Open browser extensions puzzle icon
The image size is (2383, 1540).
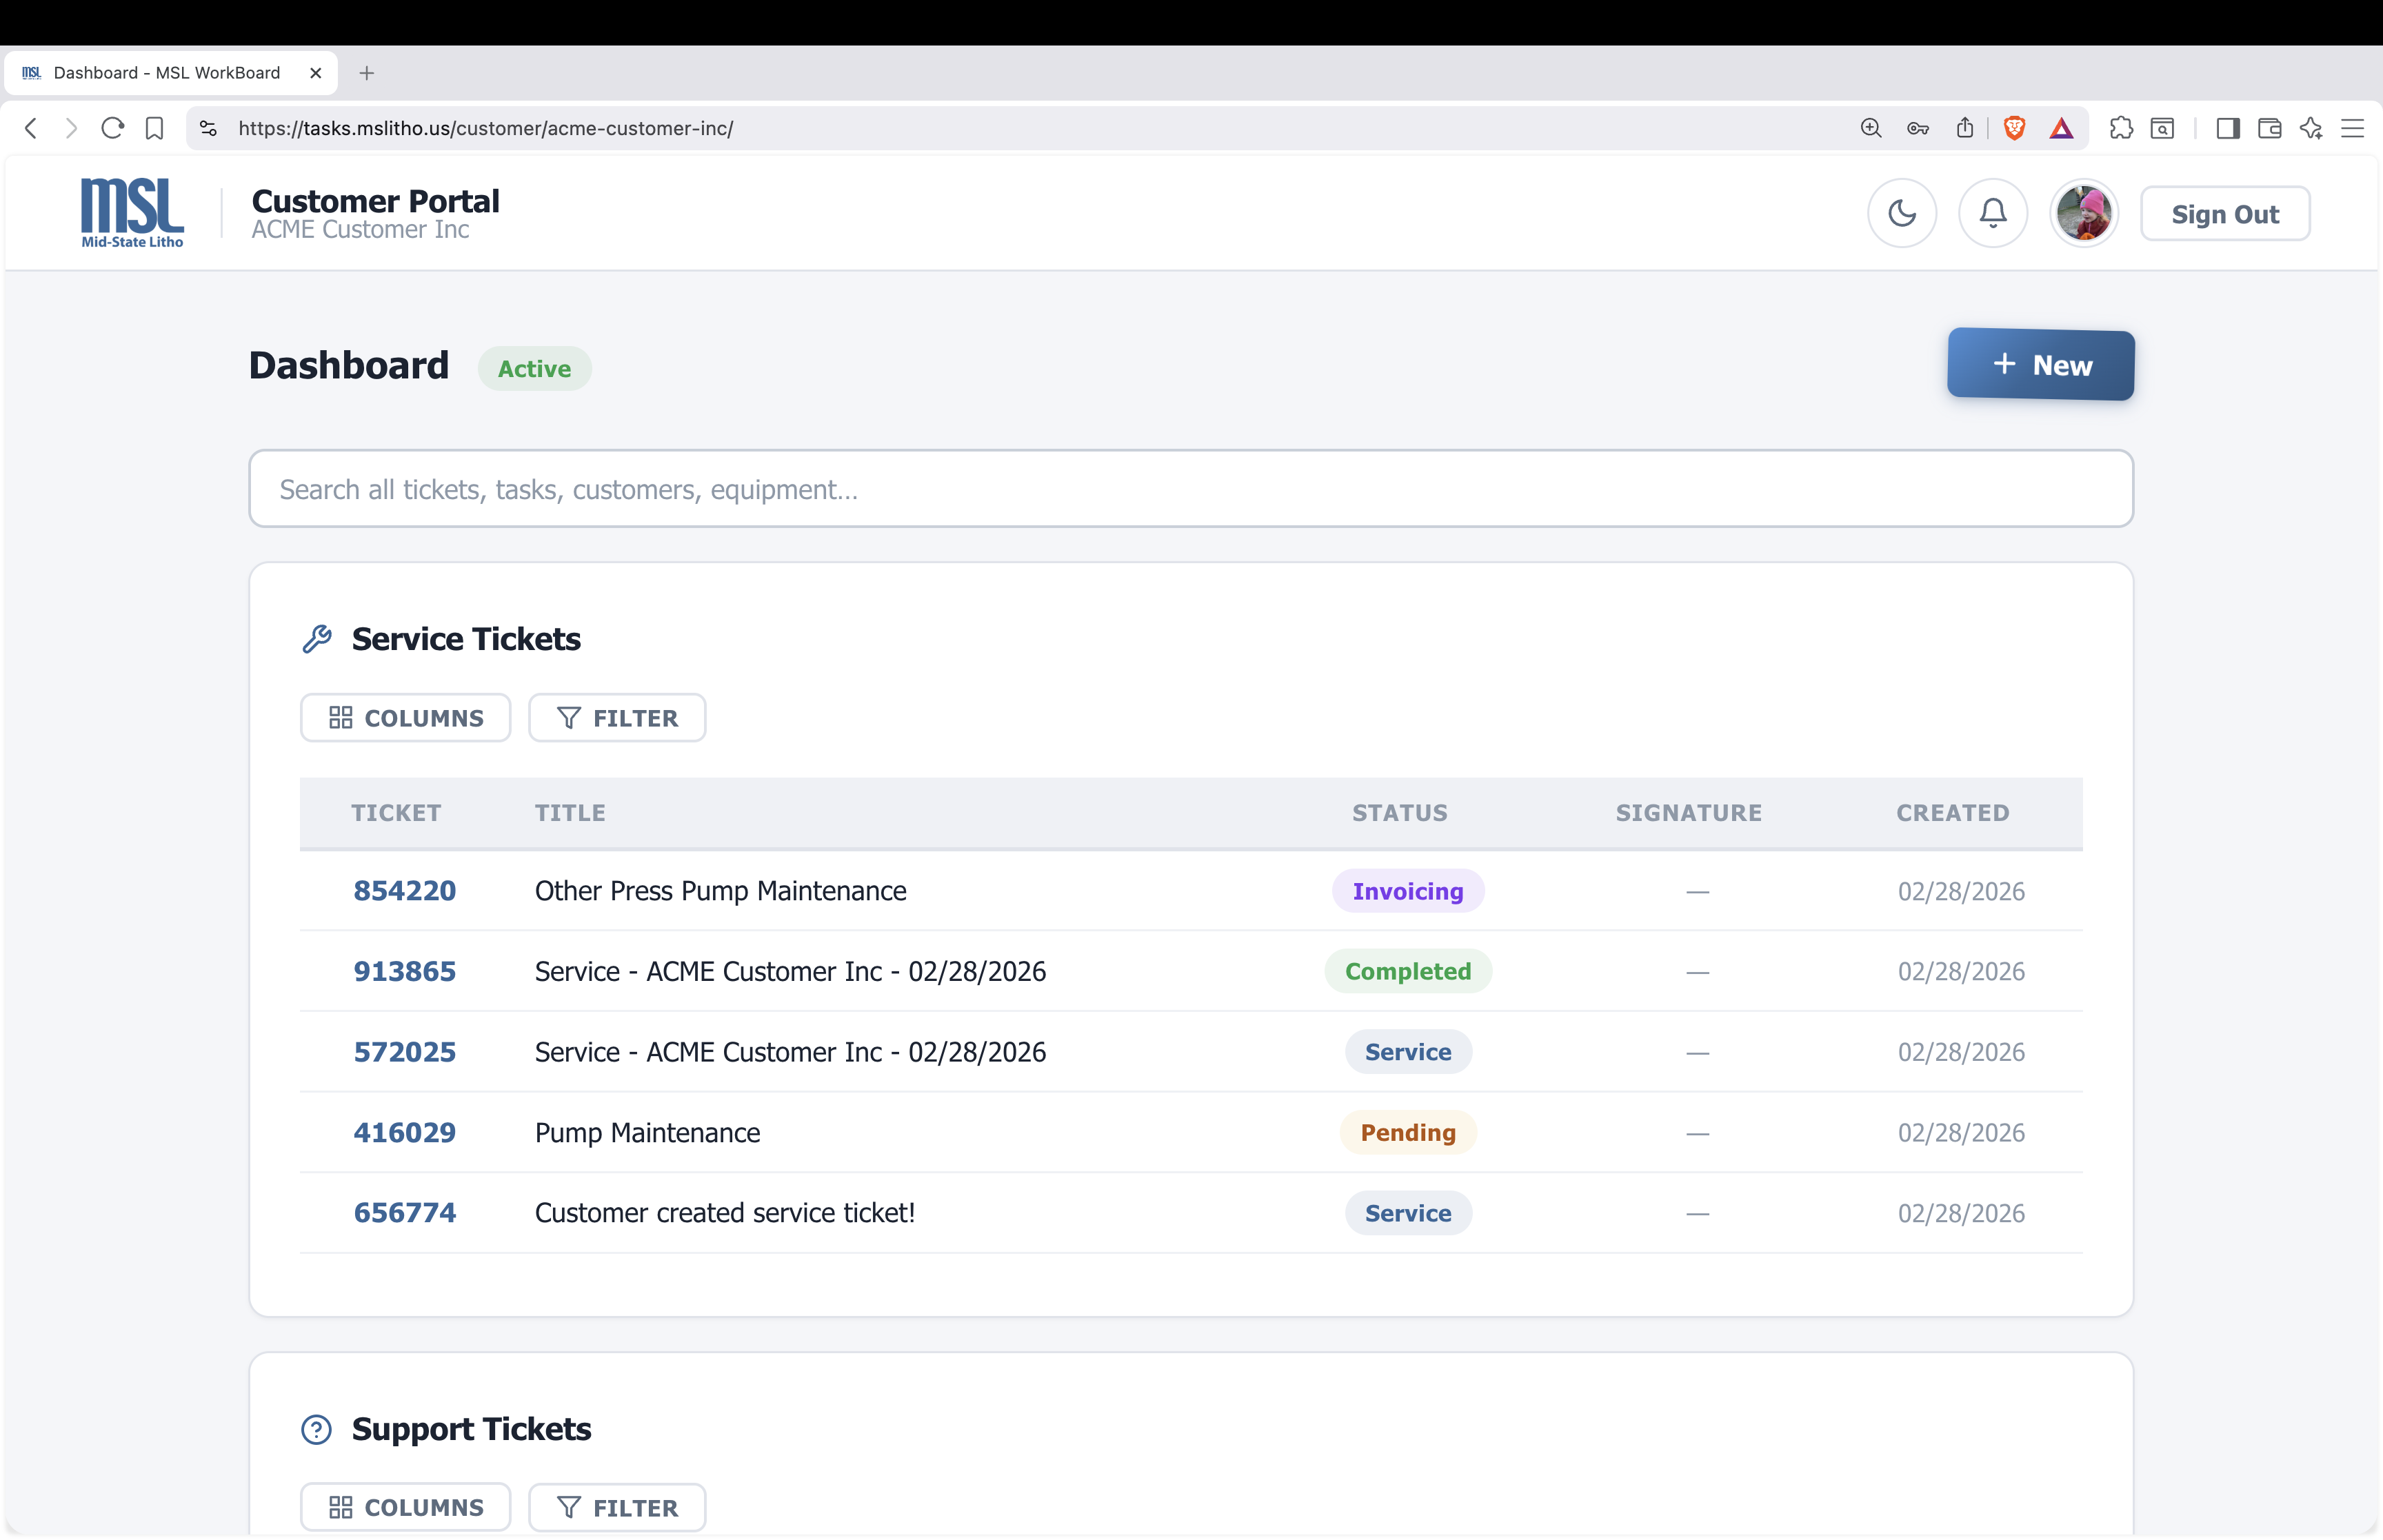[2120, 128]
